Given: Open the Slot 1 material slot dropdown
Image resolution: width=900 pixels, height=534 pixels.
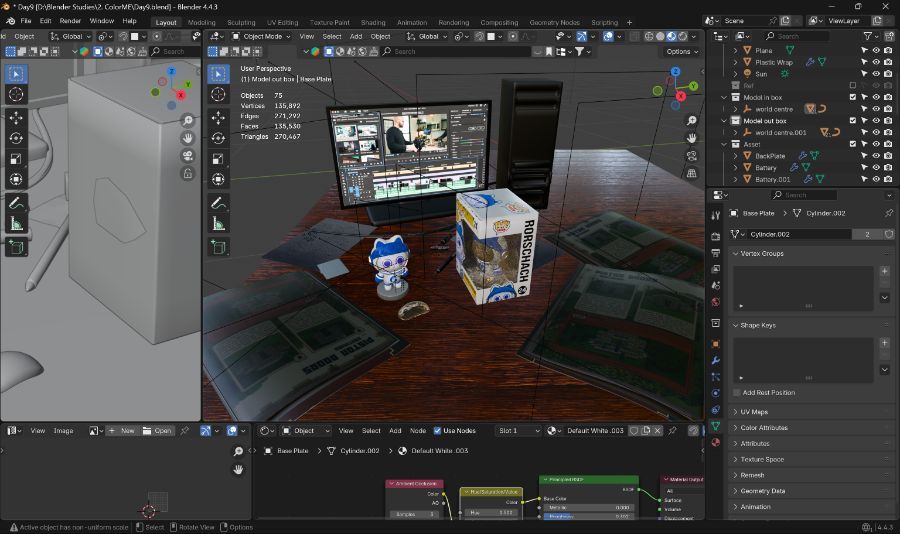Looking at the screenshot, I should pyautogui.click(x=519, y=431).
